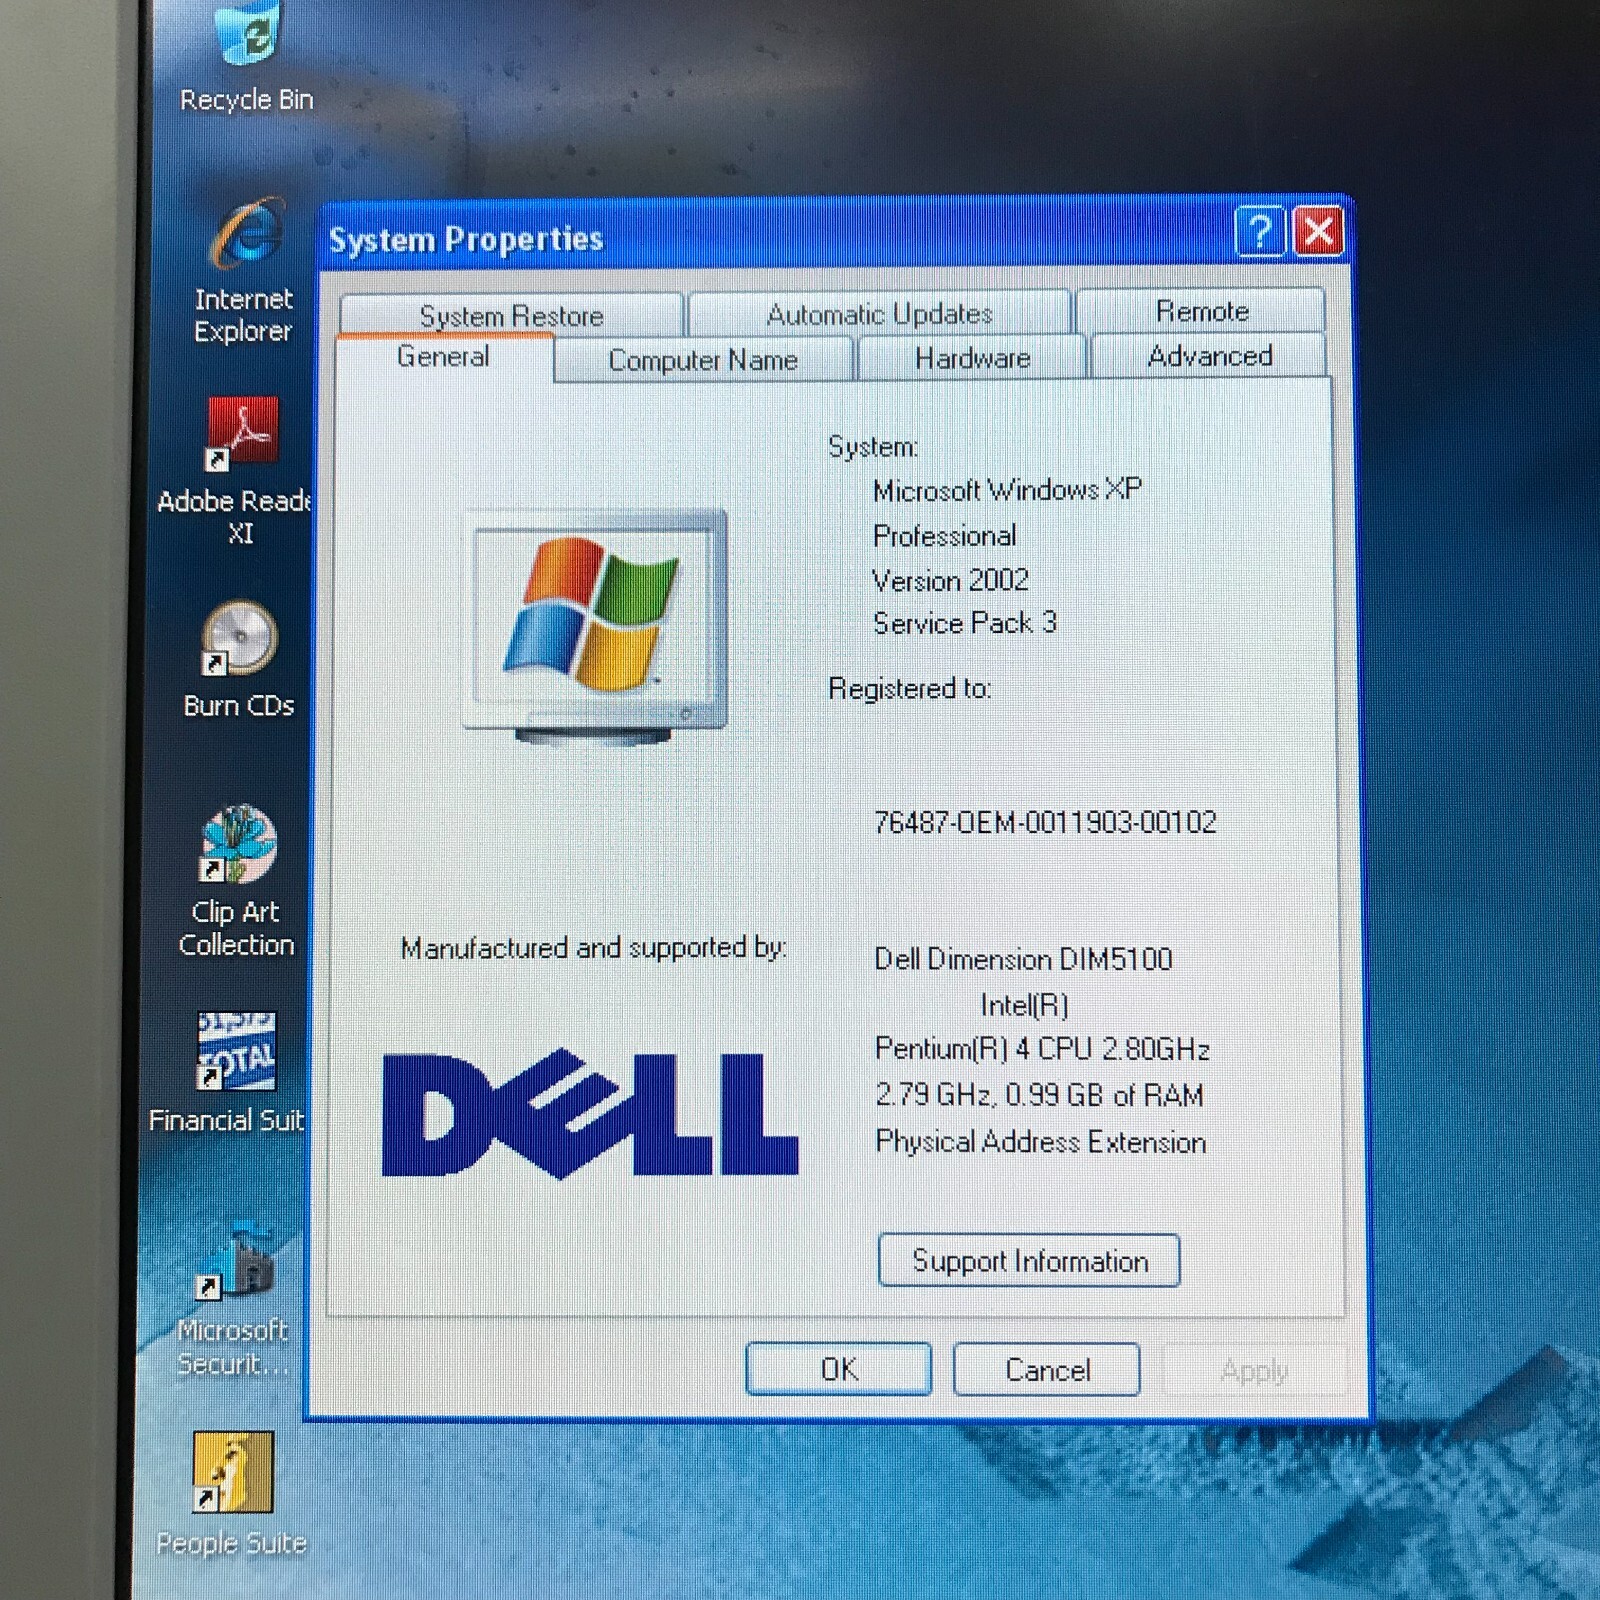Click the 'Version 2002' text
The width and height of the screenshot is (1600, 1600).
coord(950,580)
